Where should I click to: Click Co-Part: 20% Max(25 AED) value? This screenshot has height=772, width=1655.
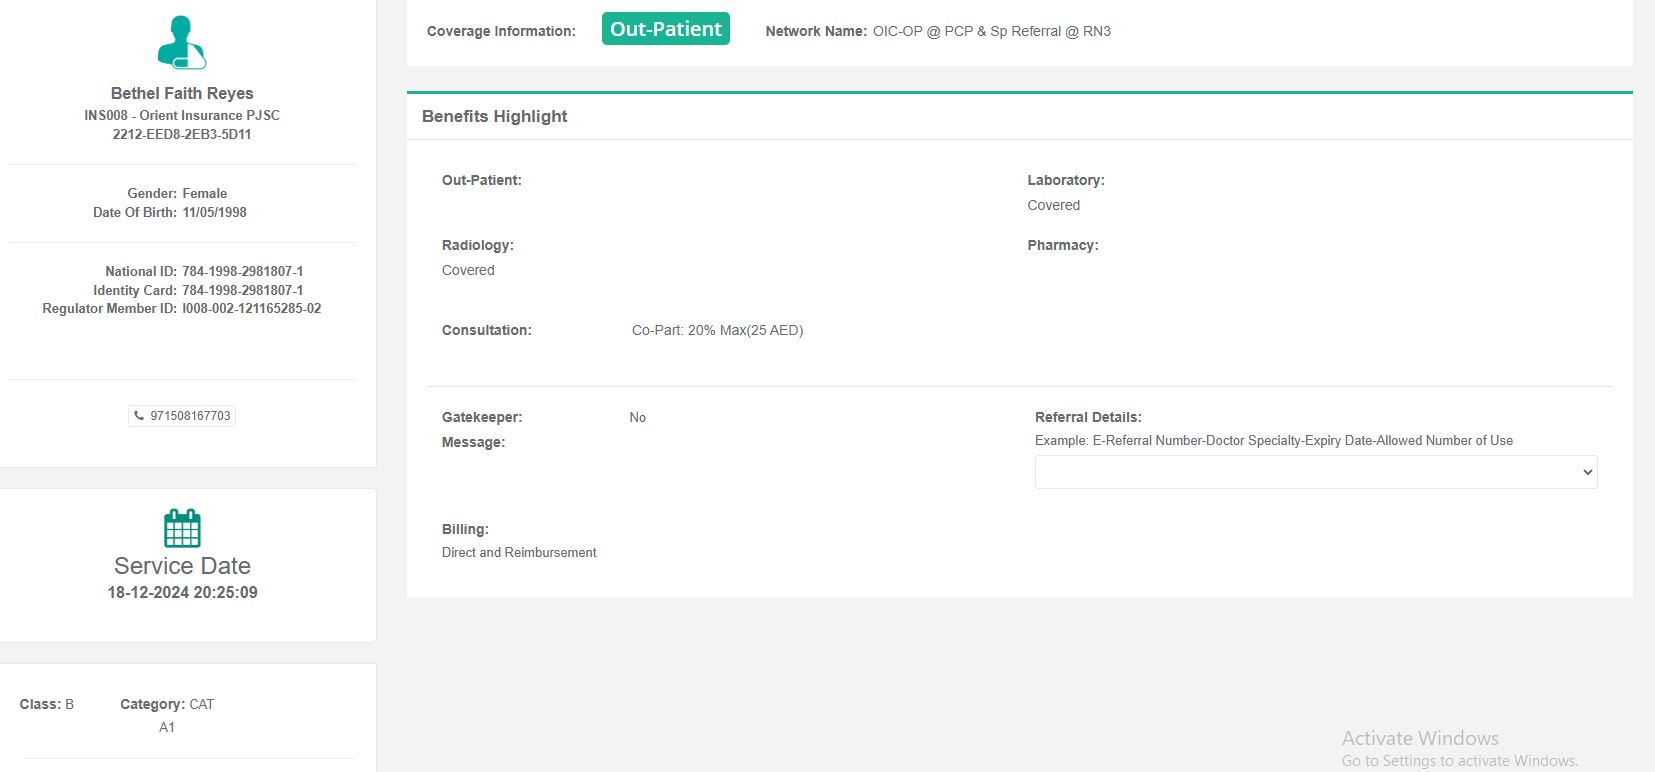click(x=718, y=330)
